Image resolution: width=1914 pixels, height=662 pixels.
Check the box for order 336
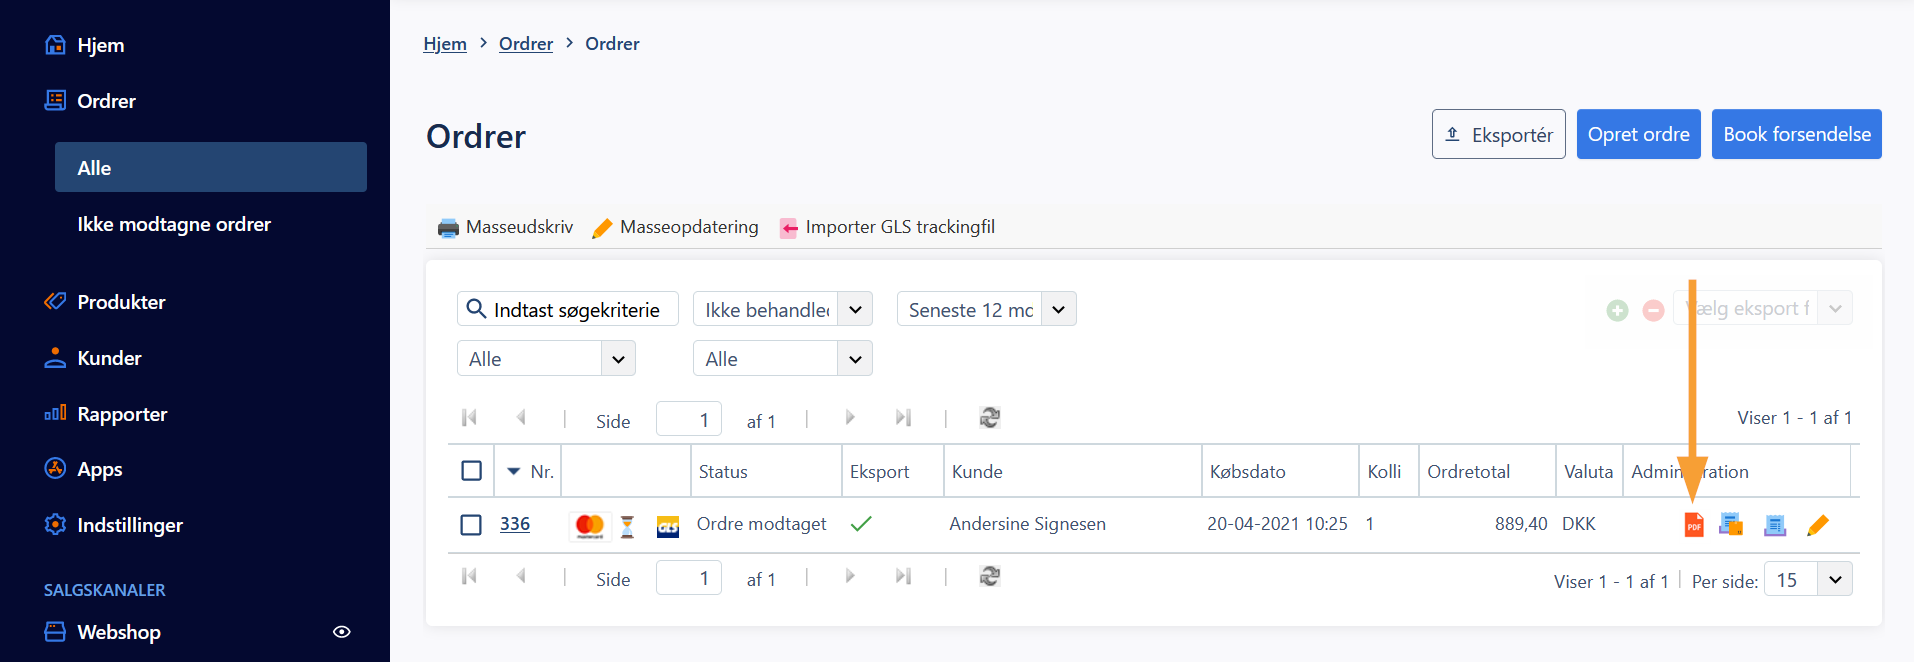471,525
